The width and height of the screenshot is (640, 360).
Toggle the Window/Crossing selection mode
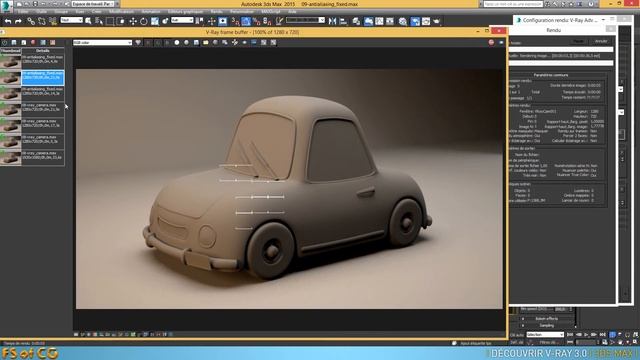tap(120, 21)
